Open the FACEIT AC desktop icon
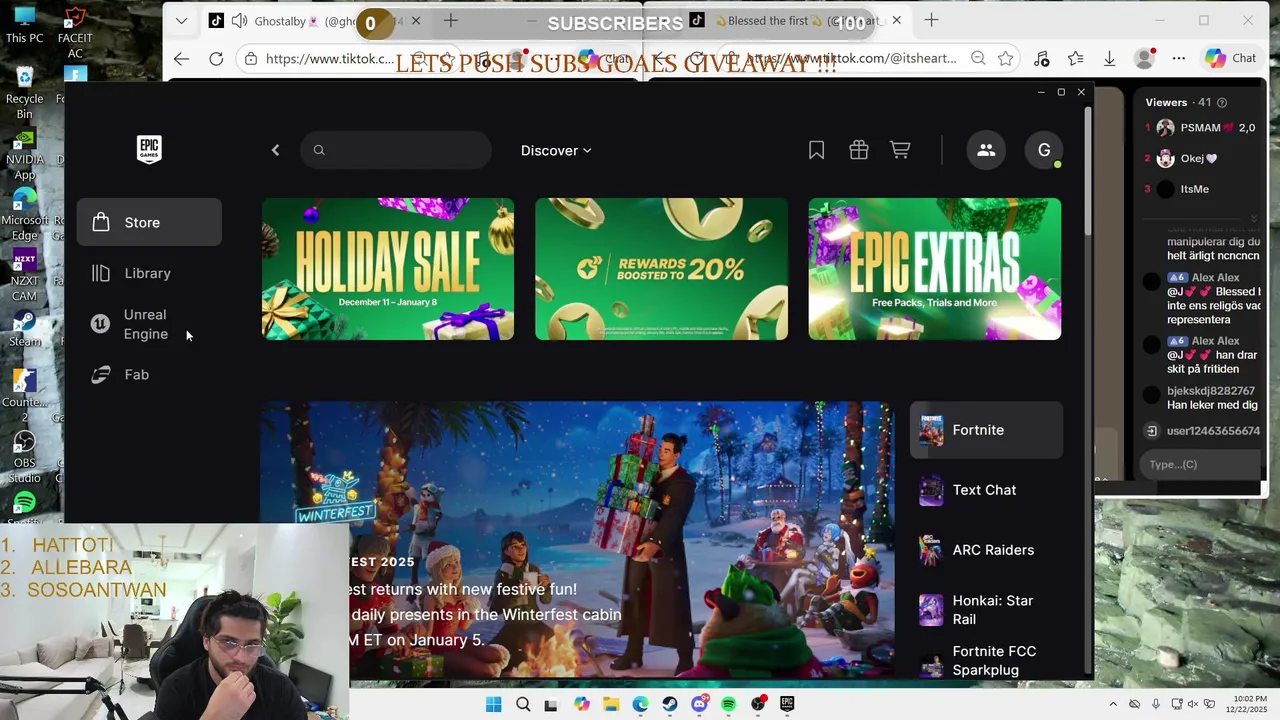 click(x=75, y=32)
